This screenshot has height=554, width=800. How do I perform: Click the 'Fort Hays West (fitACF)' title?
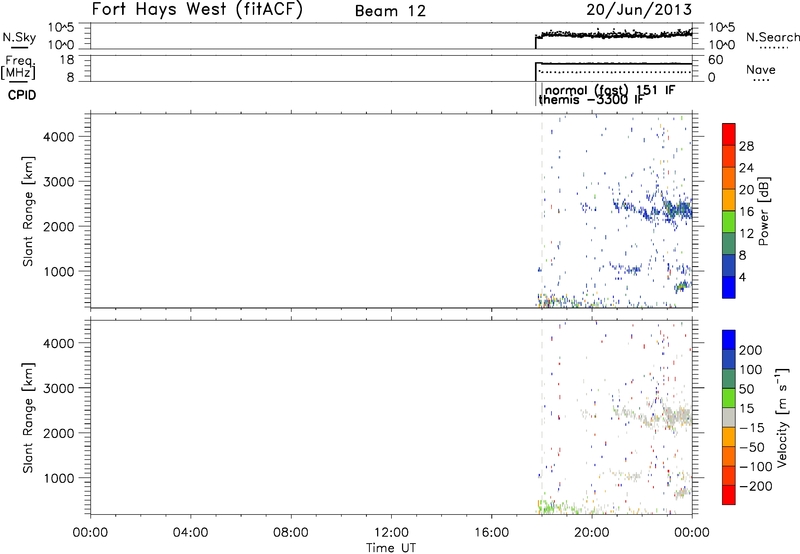click(x=197, y=10)
